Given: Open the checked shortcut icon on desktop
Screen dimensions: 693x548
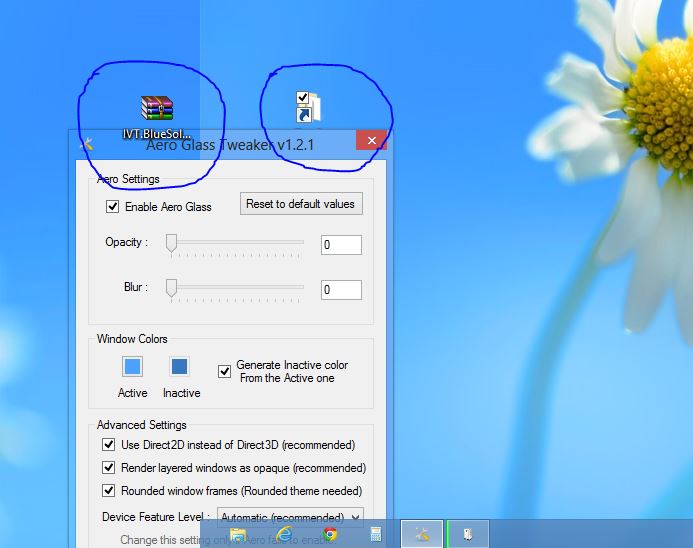Looking at the screenshot, I should tap(307, 105).
